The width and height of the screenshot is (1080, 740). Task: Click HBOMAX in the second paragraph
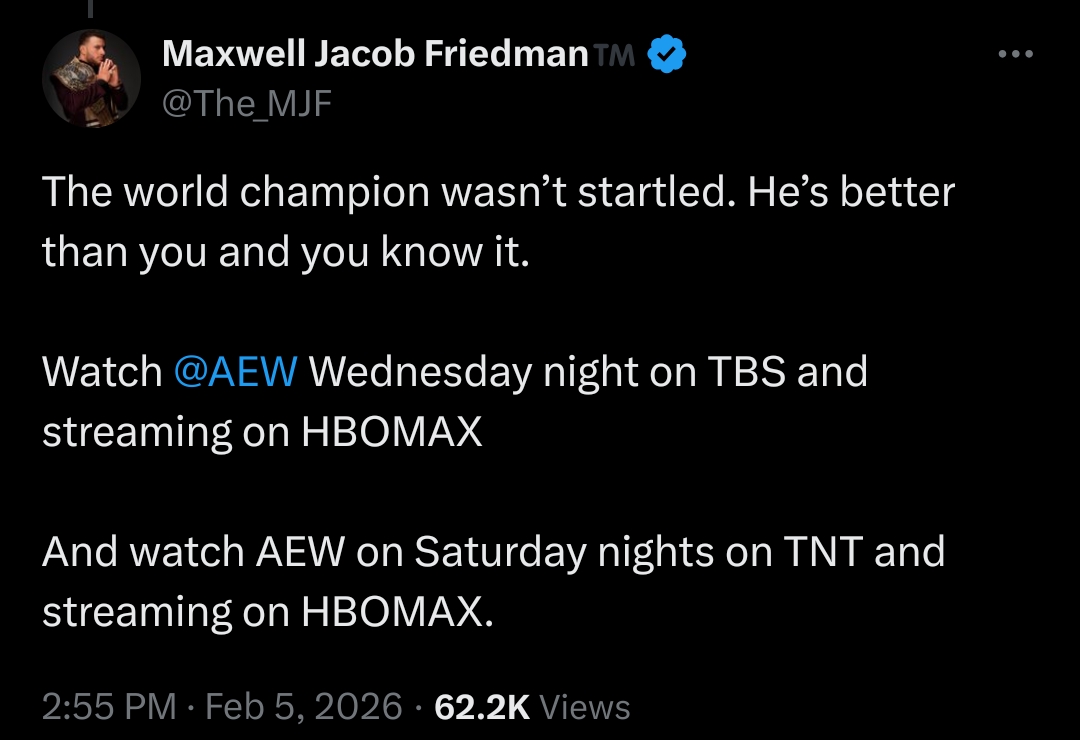pos(392,432)
